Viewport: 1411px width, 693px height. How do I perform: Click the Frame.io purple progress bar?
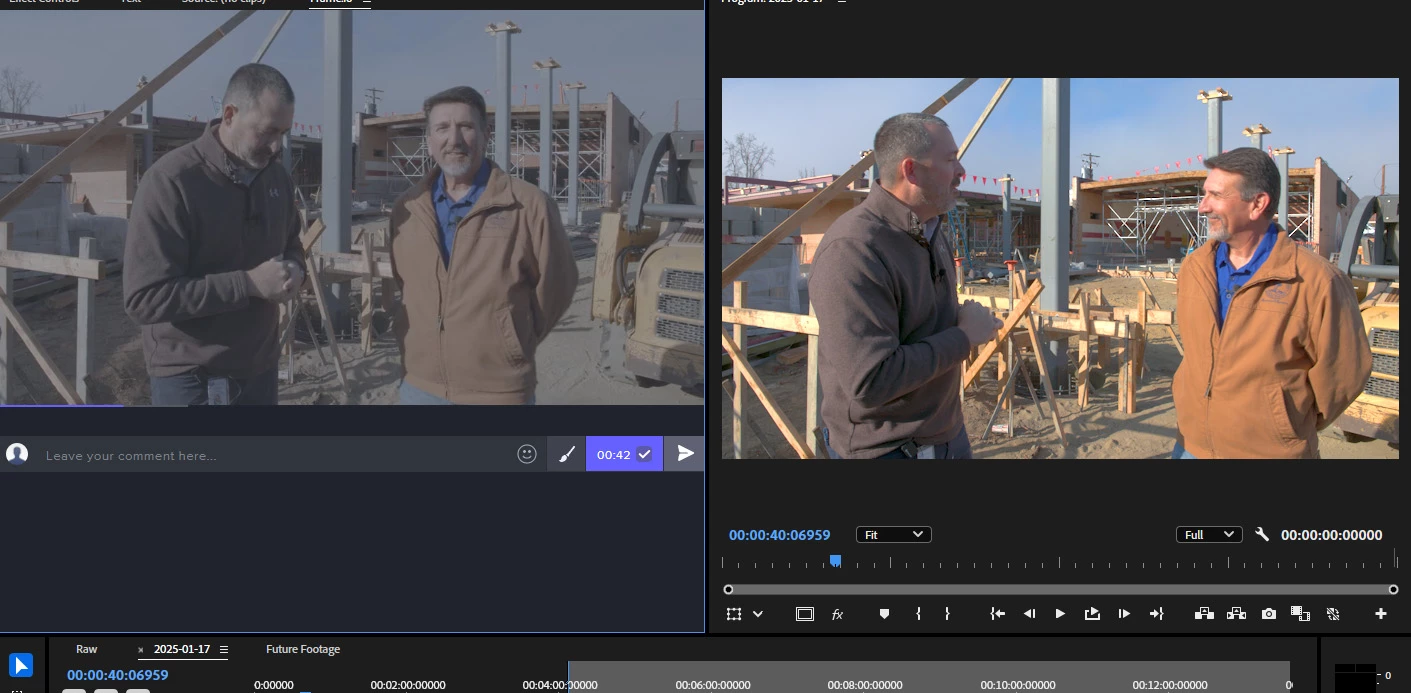tap(62, 405)
